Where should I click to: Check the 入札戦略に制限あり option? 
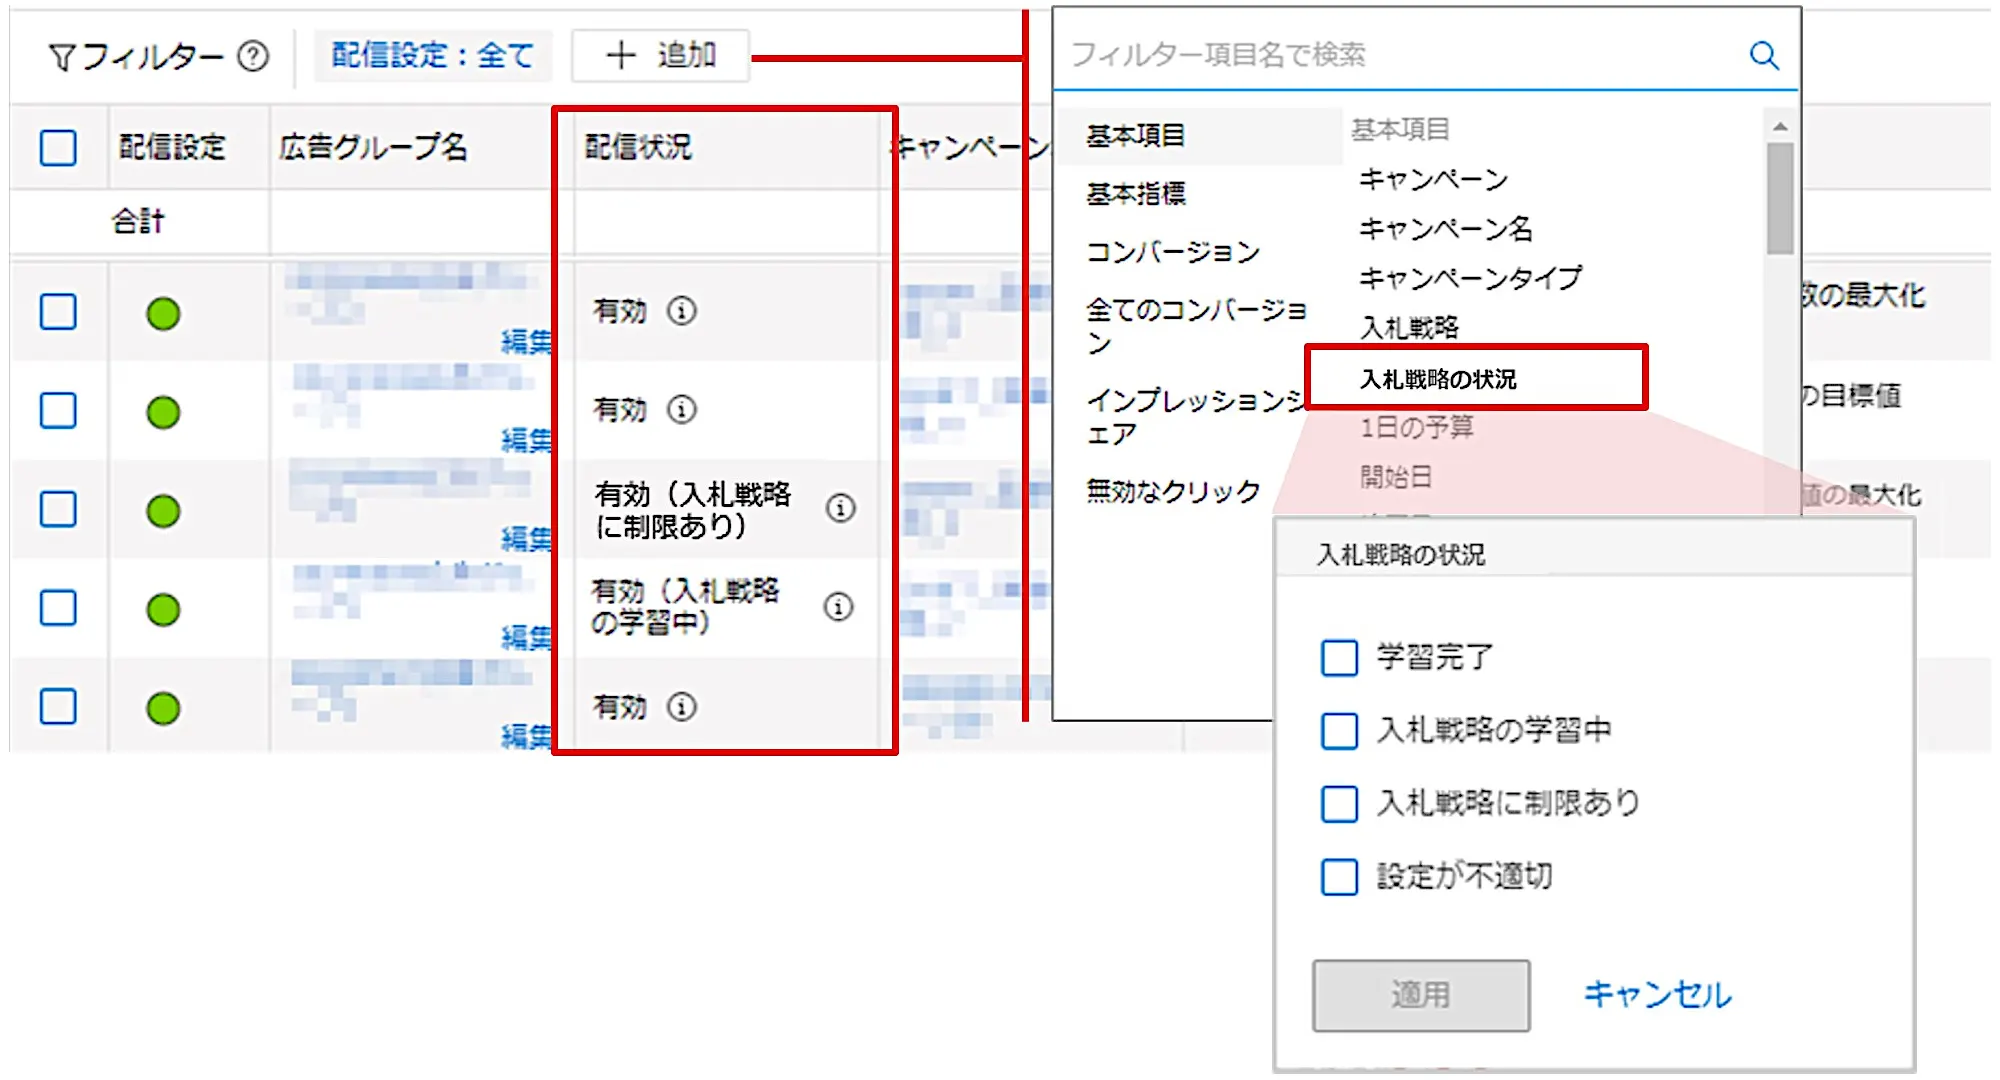(x=1339, y=804)
